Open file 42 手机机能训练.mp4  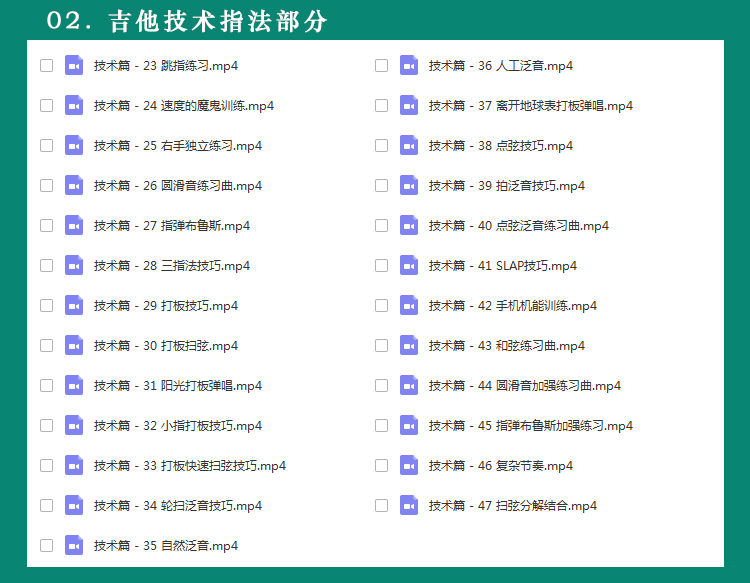point(512,306)
